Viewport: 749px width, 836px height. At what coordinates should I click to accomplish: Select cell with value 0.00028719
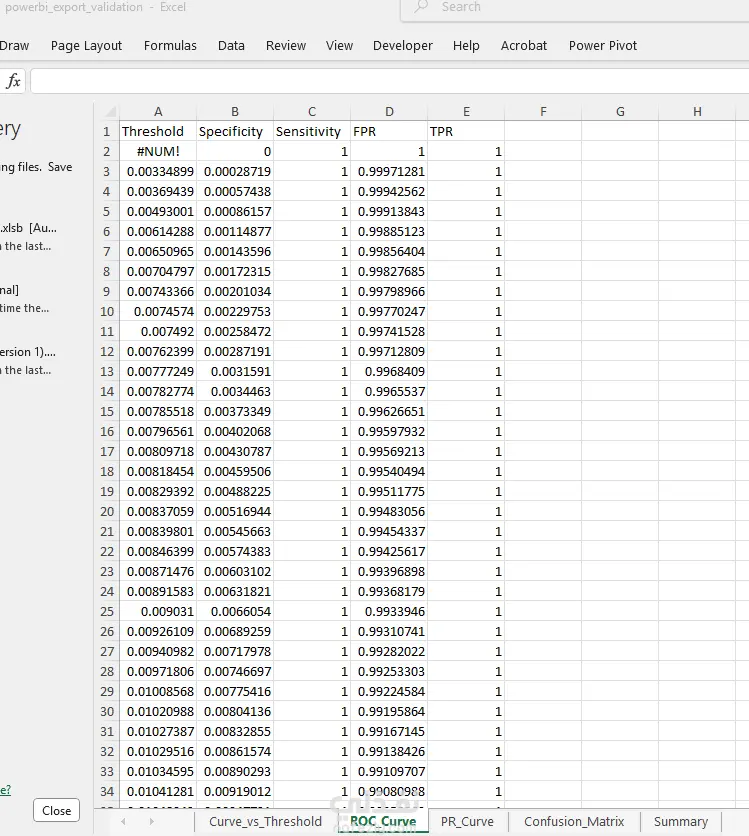pos(235,172)
